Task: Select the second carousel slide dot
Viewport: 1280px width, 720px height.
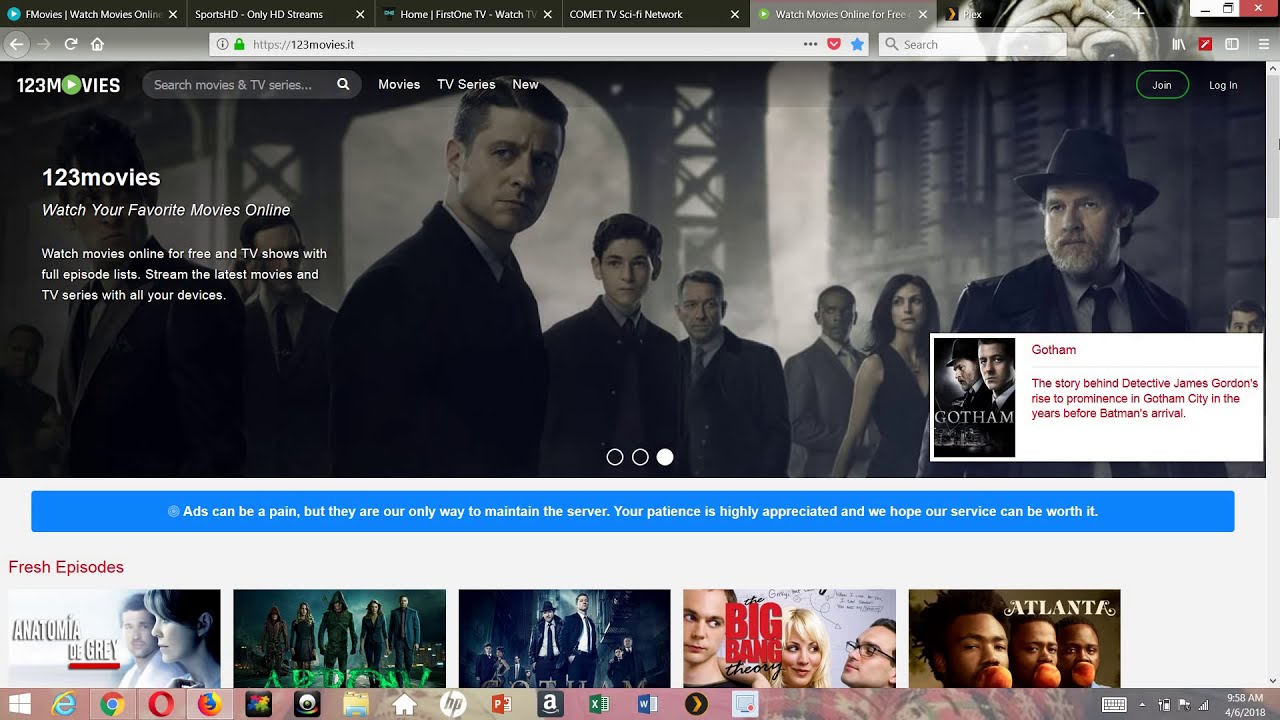Action: click(640, 457)
